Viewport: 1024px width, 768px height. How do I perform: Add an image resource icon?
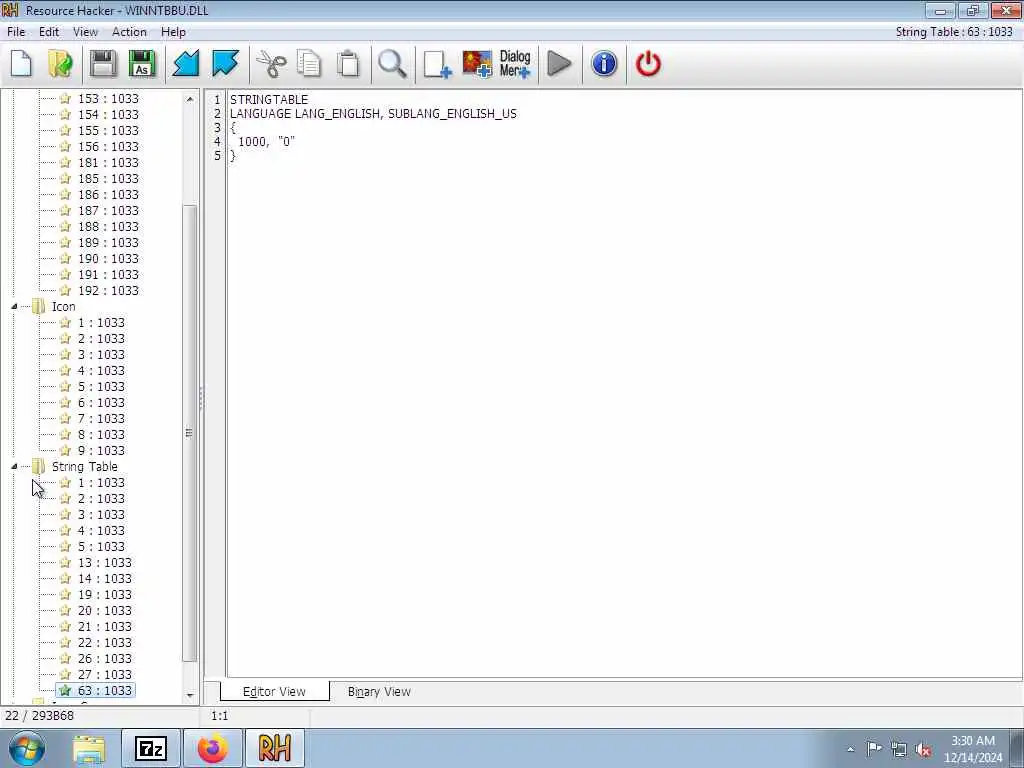pyautogui.click(x=477, y=64)
